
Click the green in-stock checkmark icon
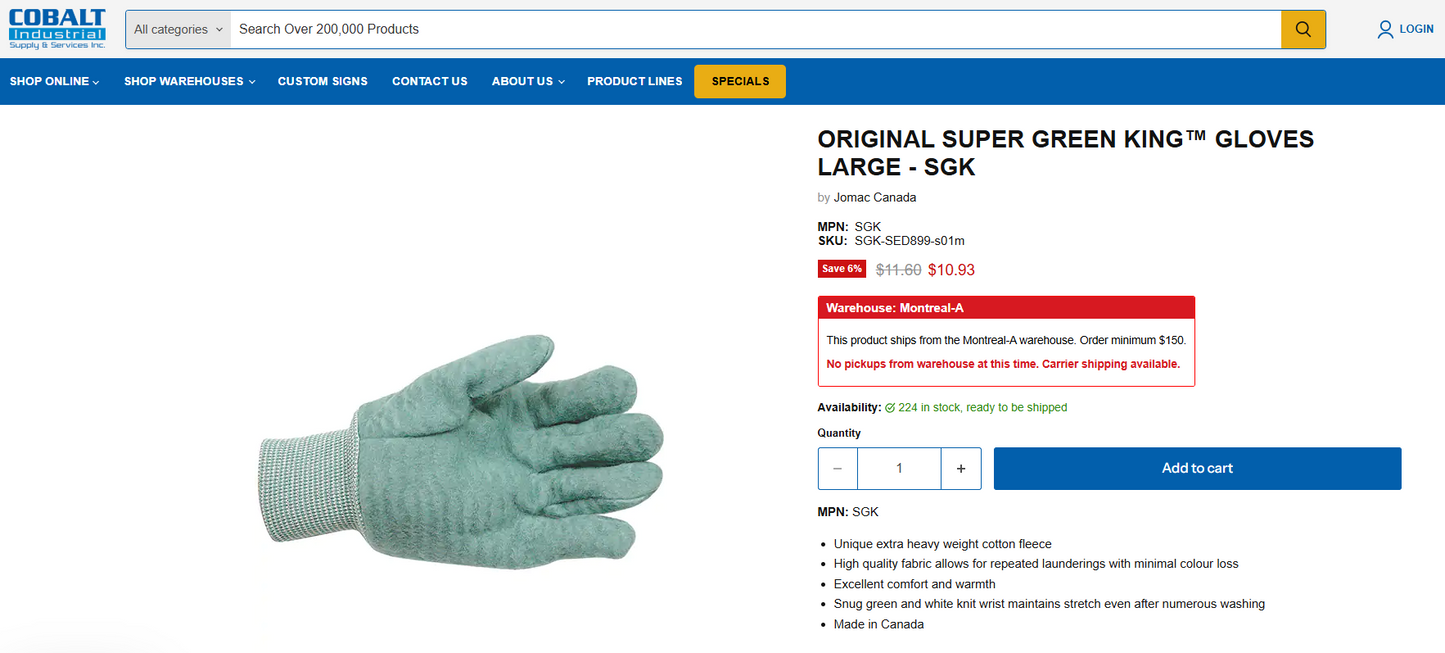[889, 407]
